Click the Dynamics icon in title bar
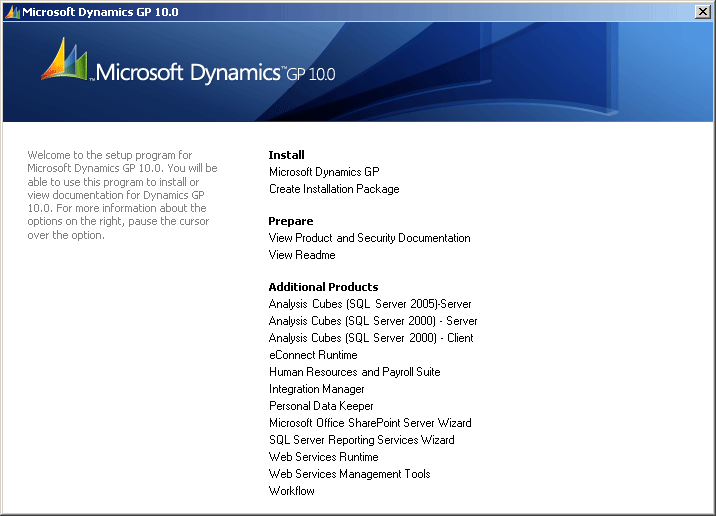Viewport: 716px width, 516px height. coord(12,12)
